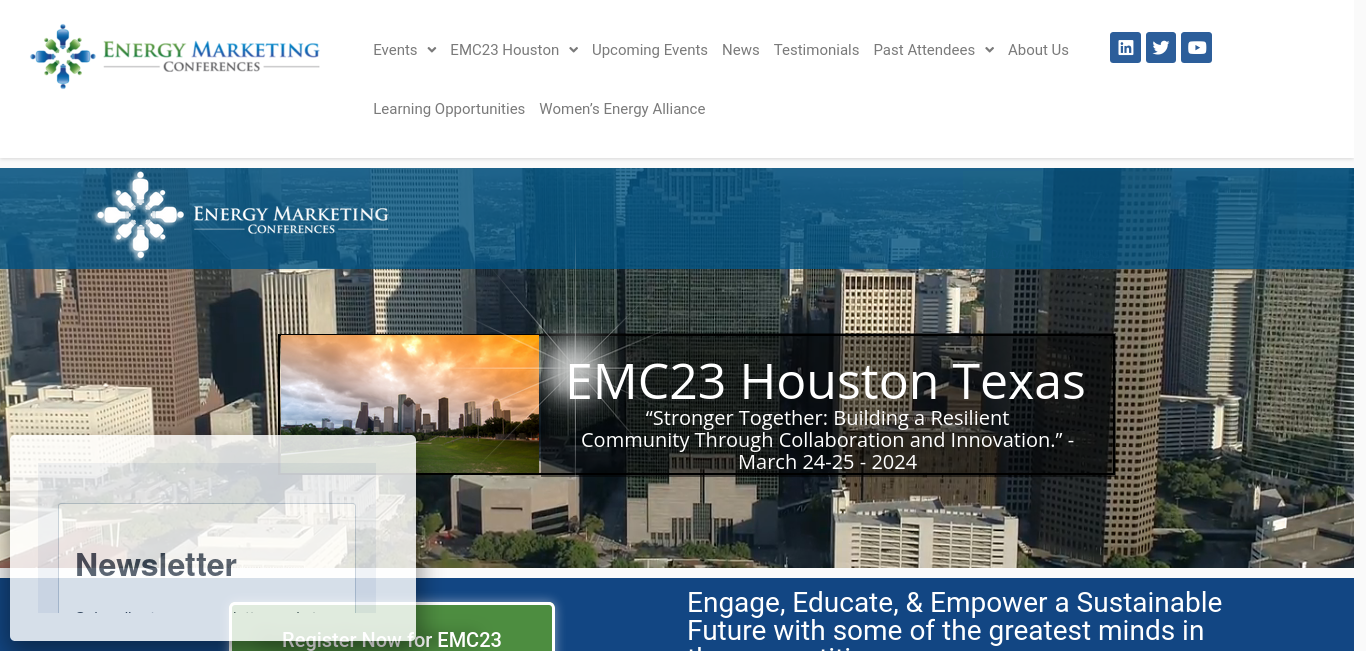Click the white Energy Marketing Conferences banner logo

coord(242,215)
